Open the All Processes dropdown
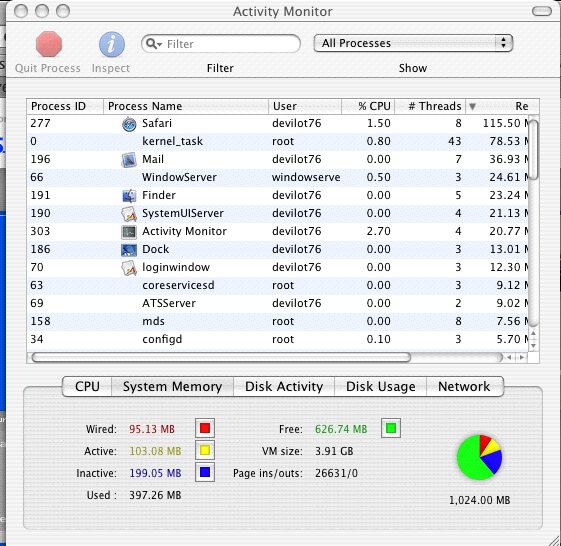The height and width of the screenshot is (546, 561). 413,43
